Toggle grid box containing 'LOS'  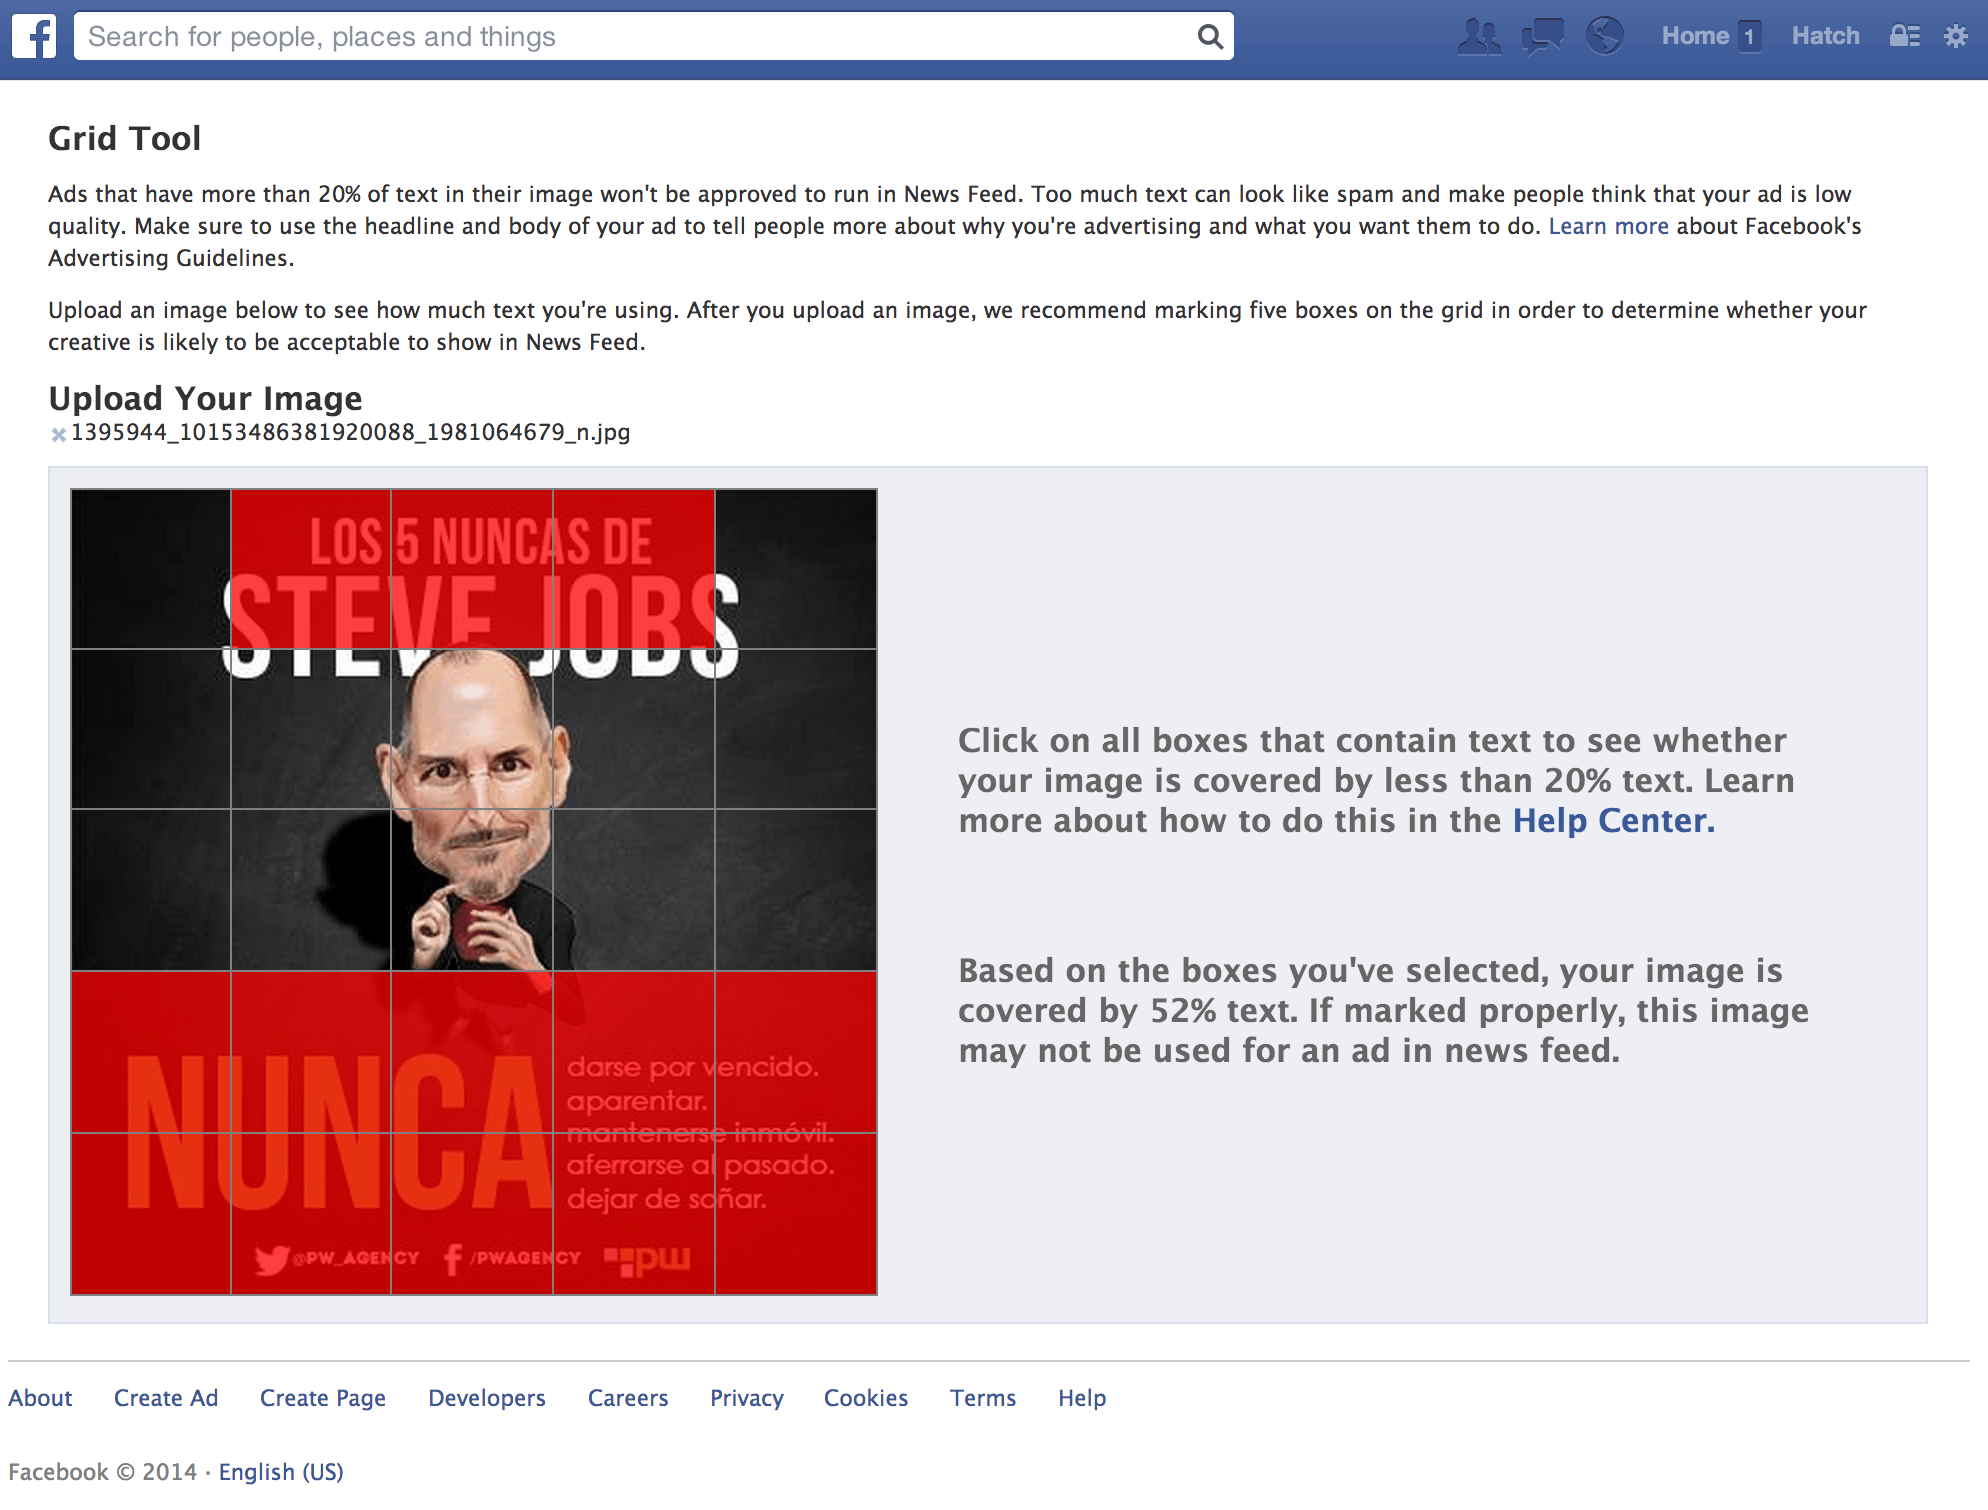pos(311,569)
